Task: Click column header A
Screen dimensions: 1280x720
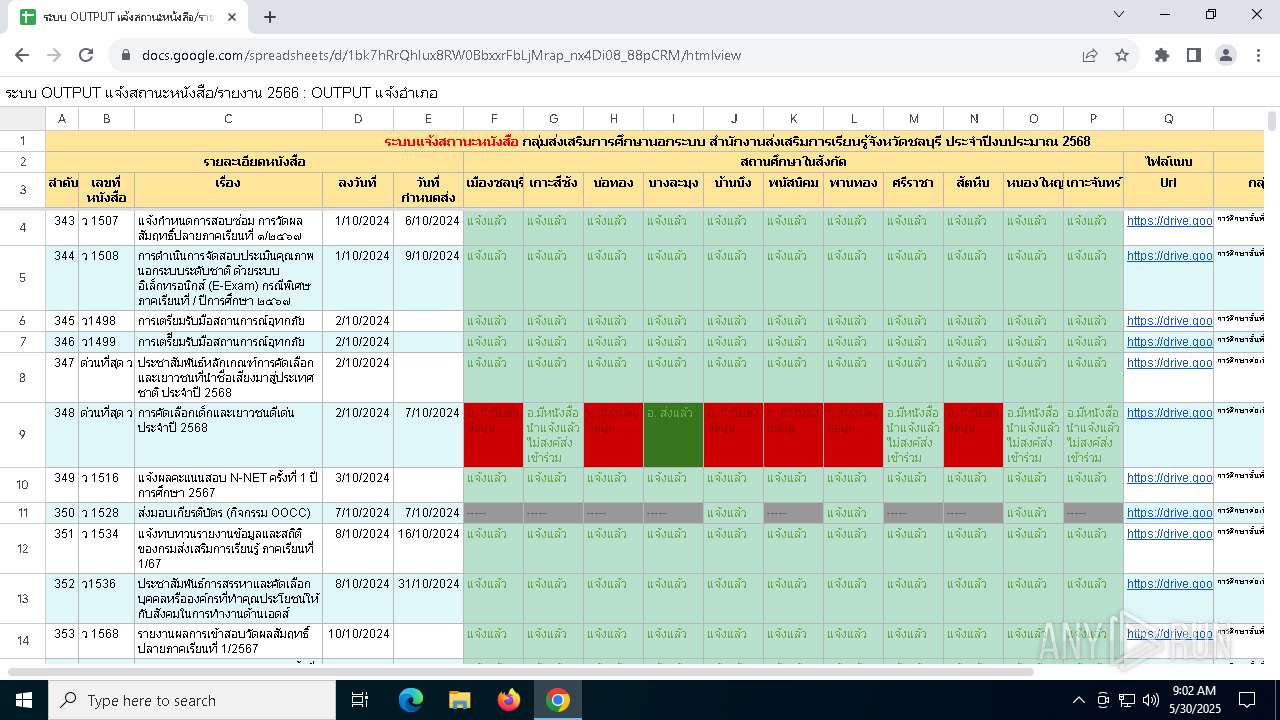Action: point(62,119)
